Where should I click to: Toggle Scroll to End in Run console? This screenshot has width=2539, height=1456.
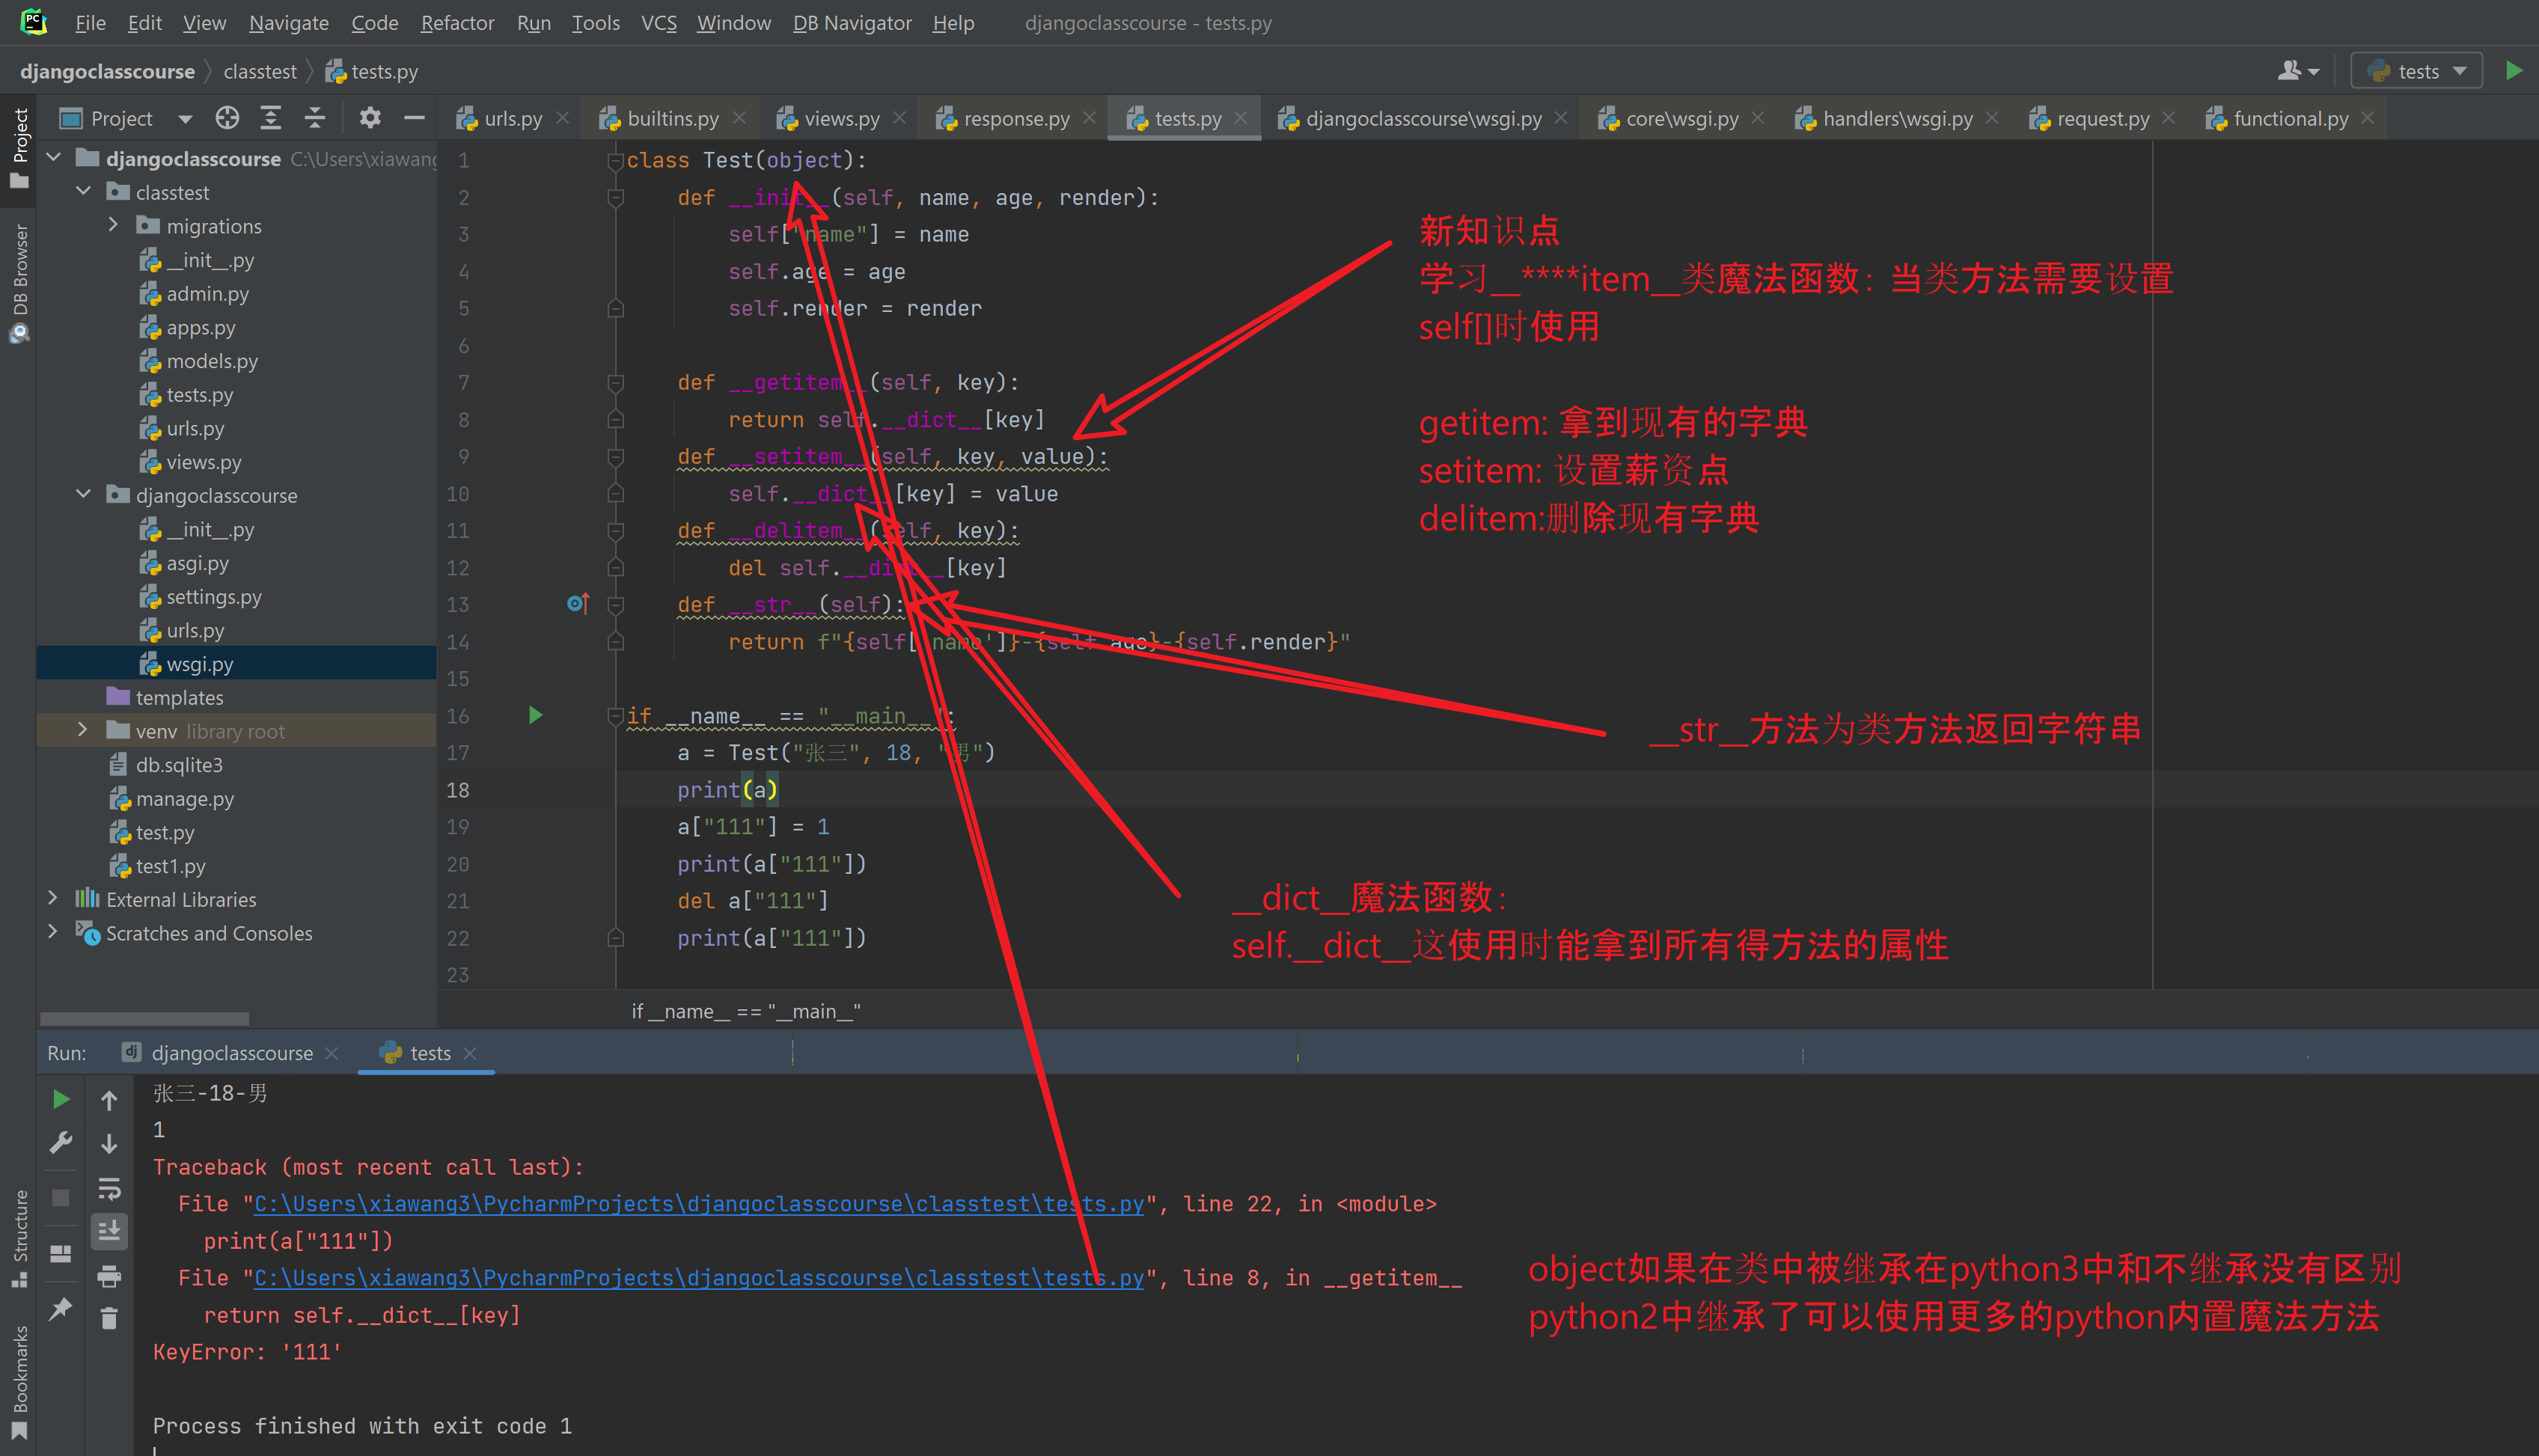click(x=109, y=1230)
